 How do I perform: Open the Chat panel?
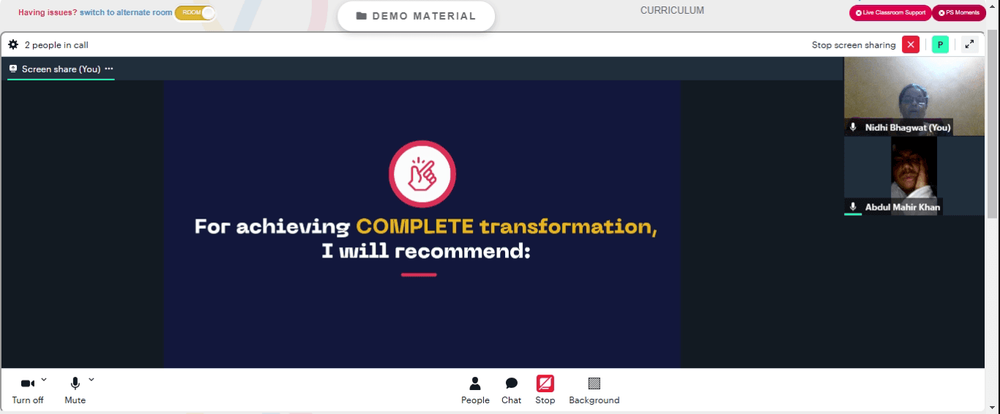(511, 390)
